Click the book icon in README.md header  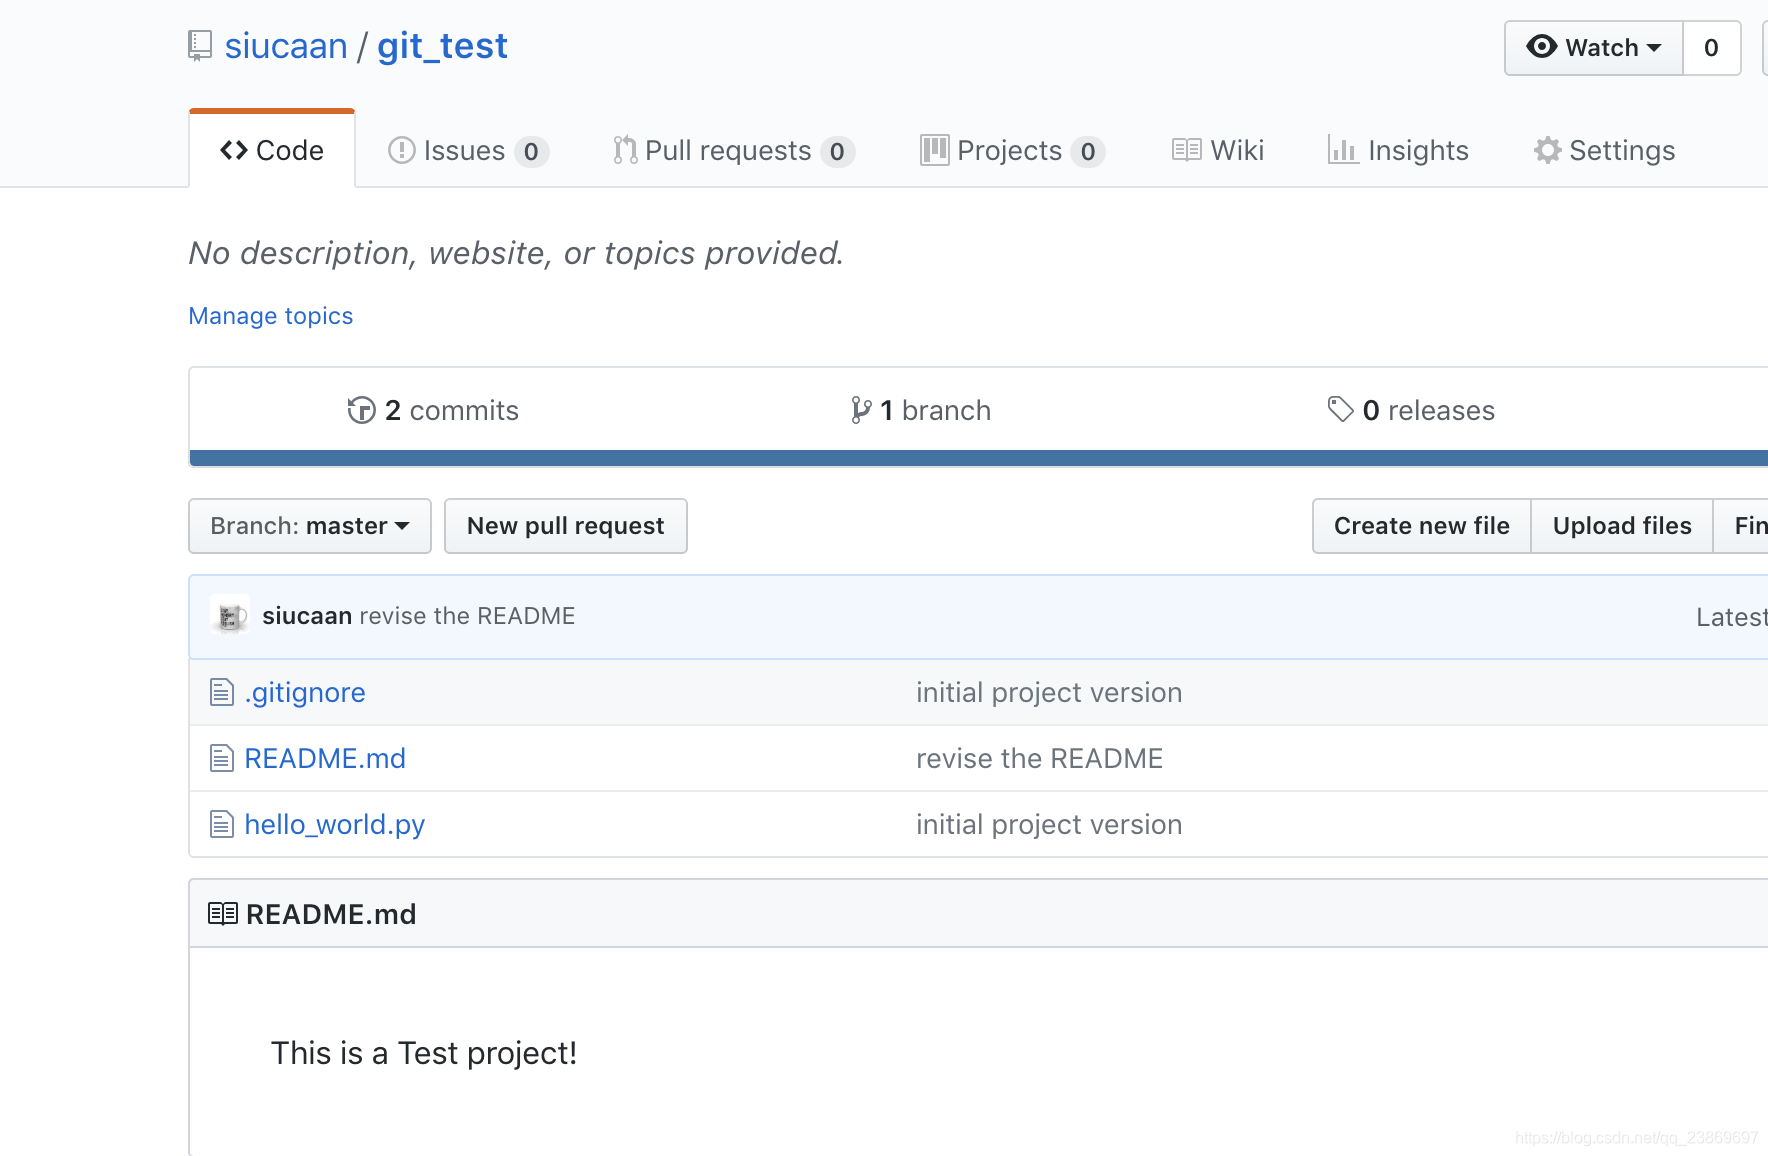pyautogui.click(x=223, y=913)
